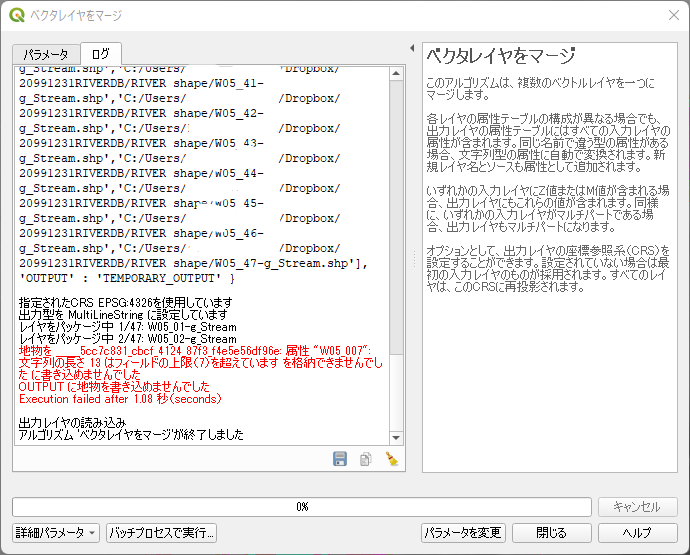
Task: Click the red OUTPUT に地物を書き込めませんでした line
Action: pos(114,386)
